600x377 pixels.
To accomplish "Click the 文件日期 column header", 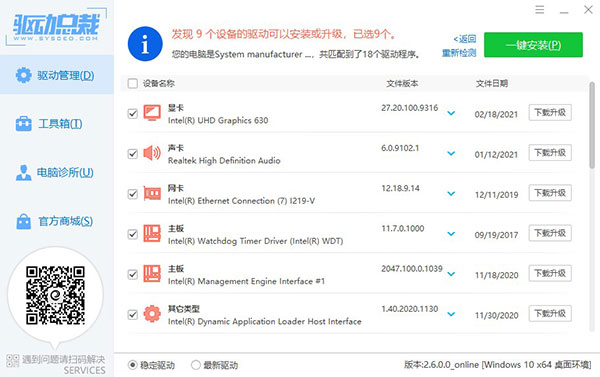I will (x=492, y=83).
